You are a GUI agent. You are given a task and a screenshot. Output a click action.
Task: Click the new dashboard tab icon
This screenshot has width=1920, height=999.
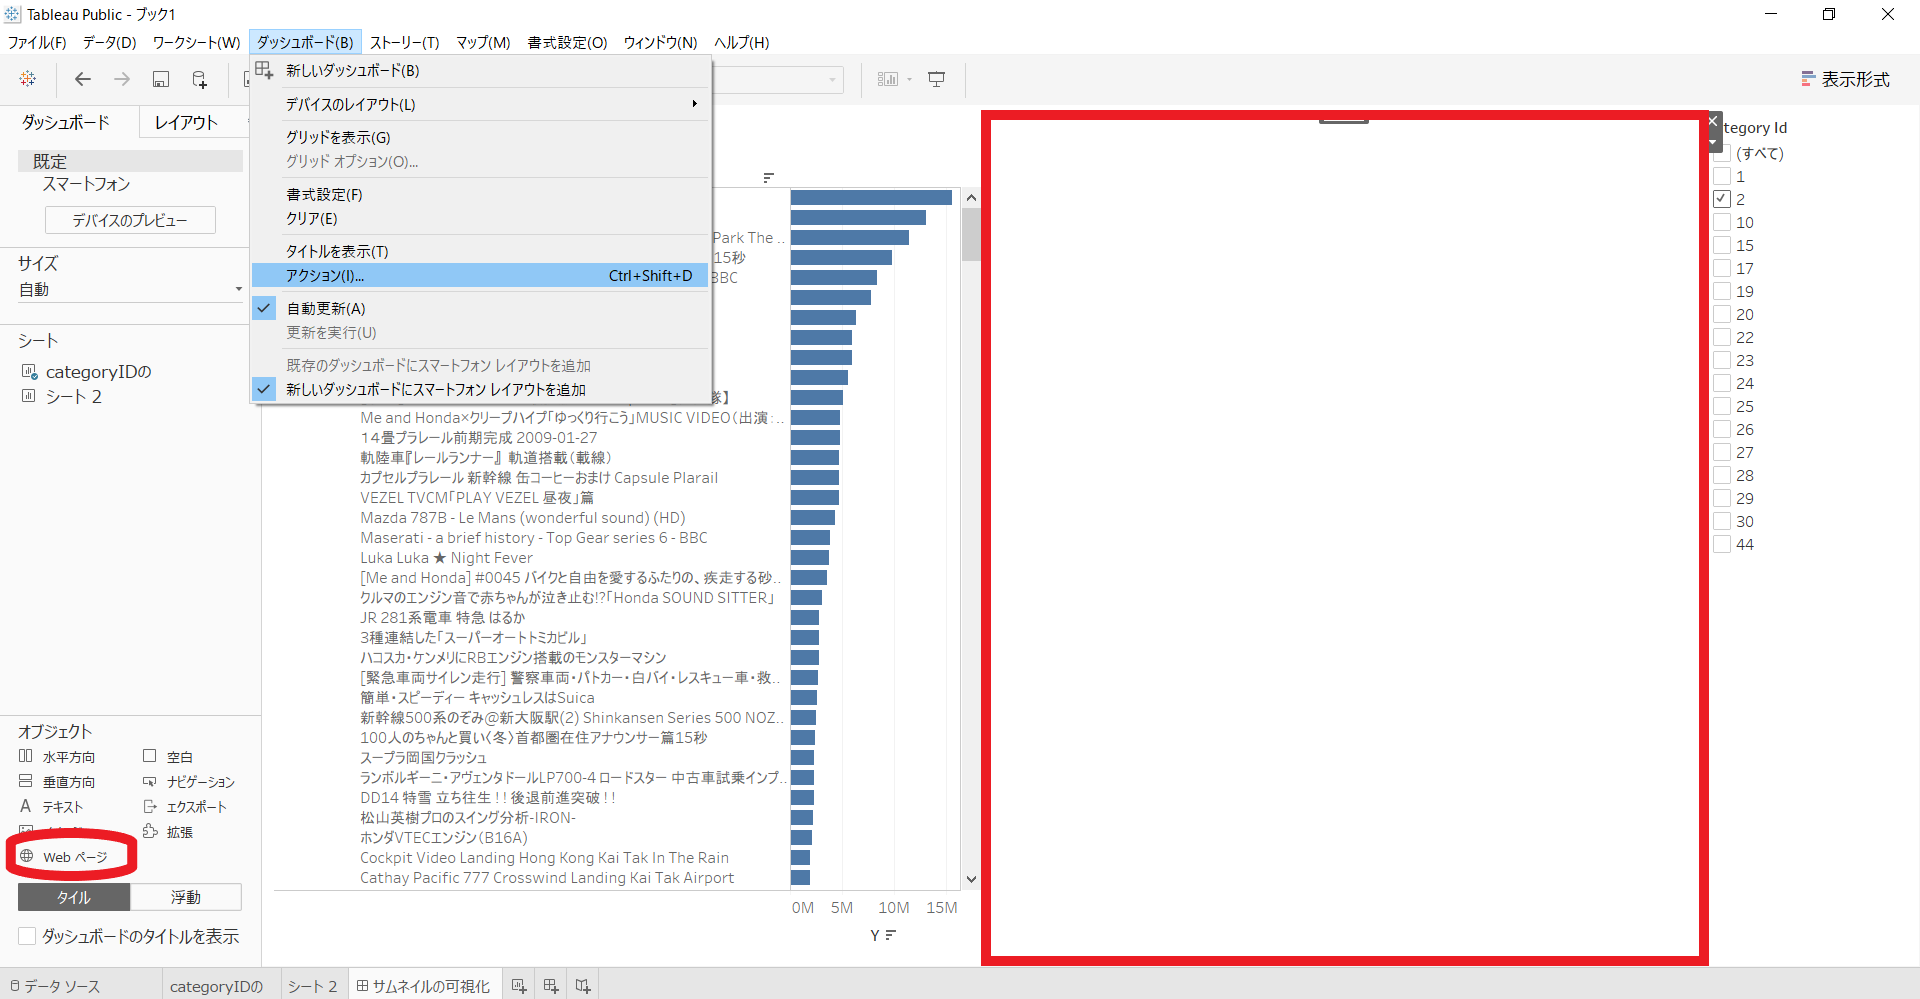(551, 986)
